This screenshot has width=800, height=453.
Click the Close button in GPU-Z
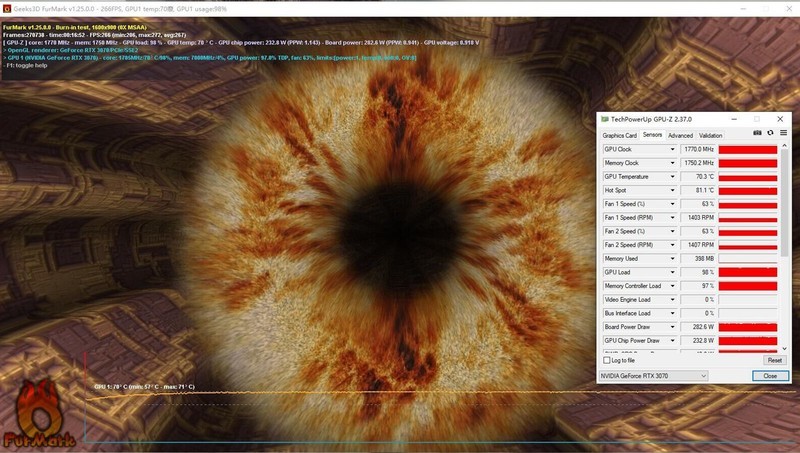coord(769,376)
